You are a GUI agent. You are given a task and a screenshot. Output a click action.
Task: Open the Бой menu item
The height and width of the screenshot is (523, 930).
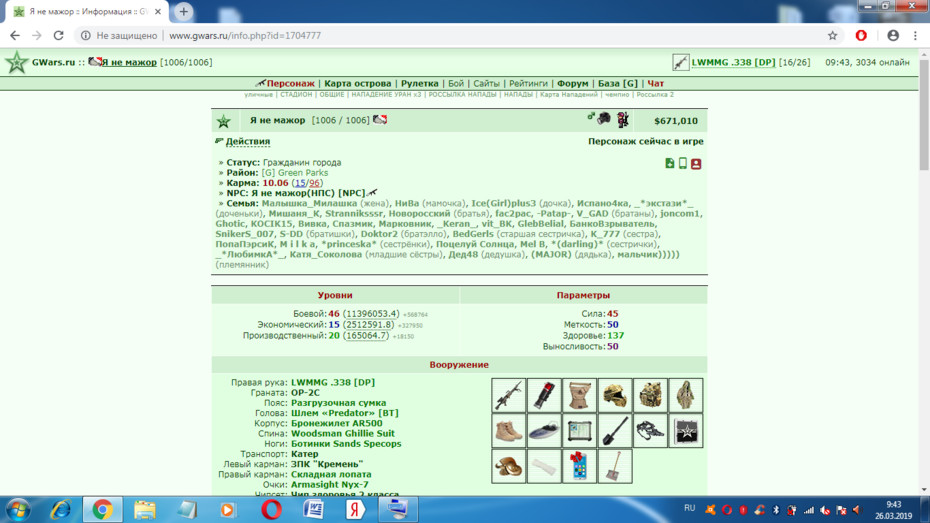coord(456,84)
